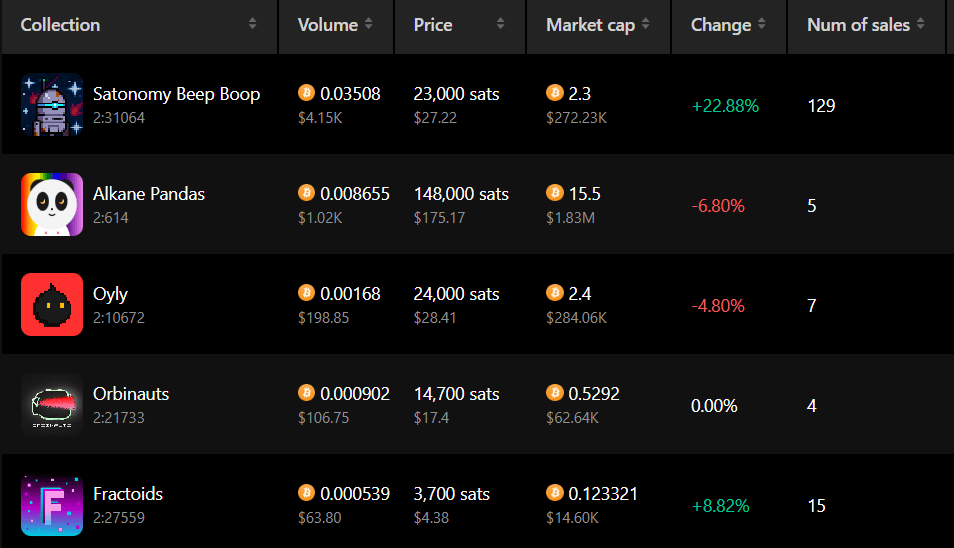
Task: Click the $198.85 volume value
Action: [323, 317]
